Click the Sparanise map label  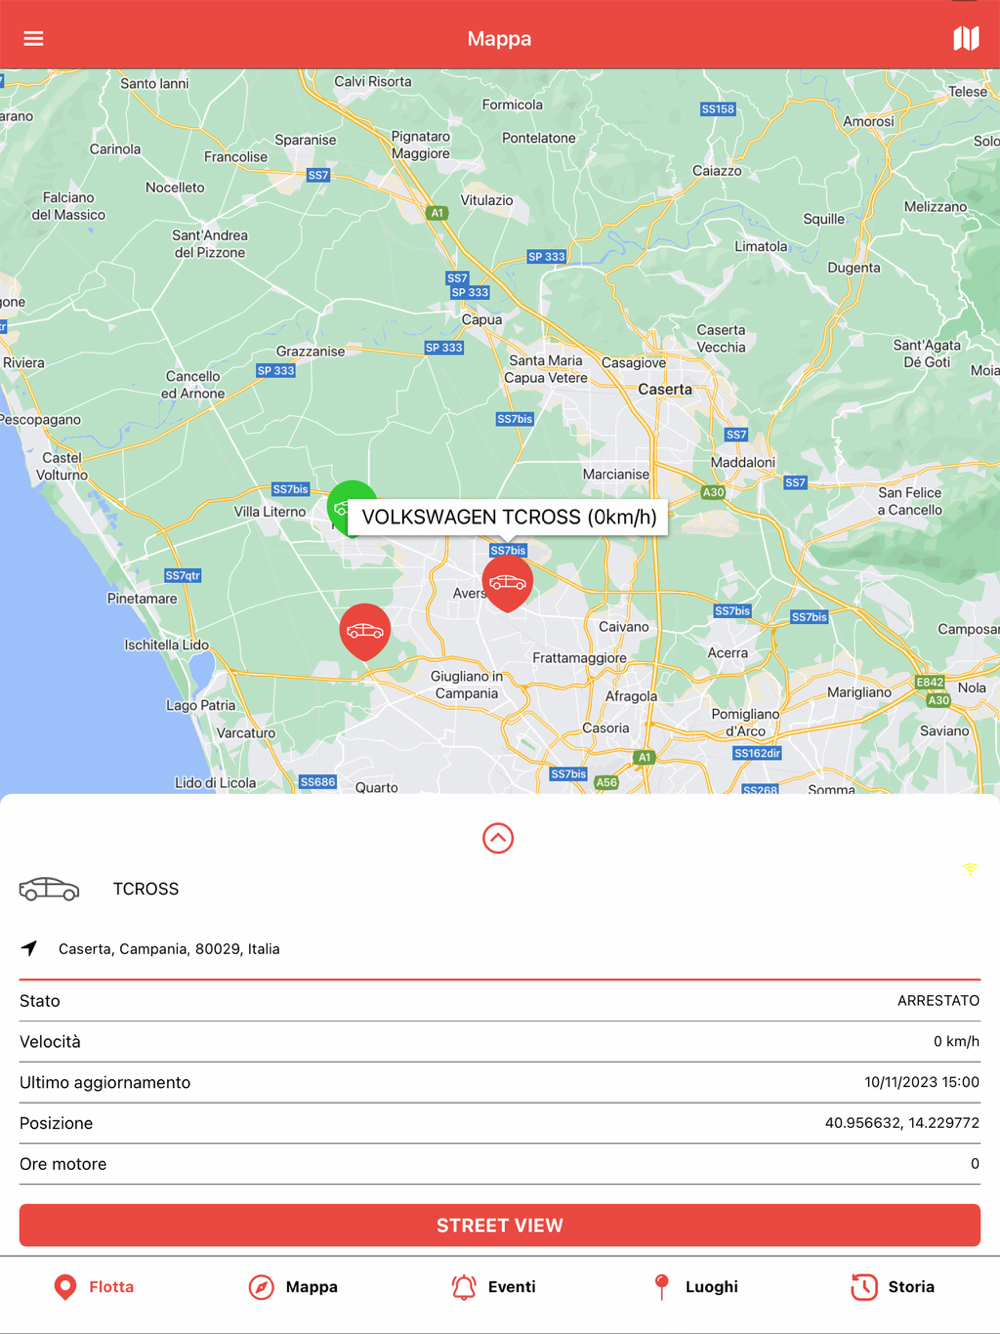[x=306, y=140]
